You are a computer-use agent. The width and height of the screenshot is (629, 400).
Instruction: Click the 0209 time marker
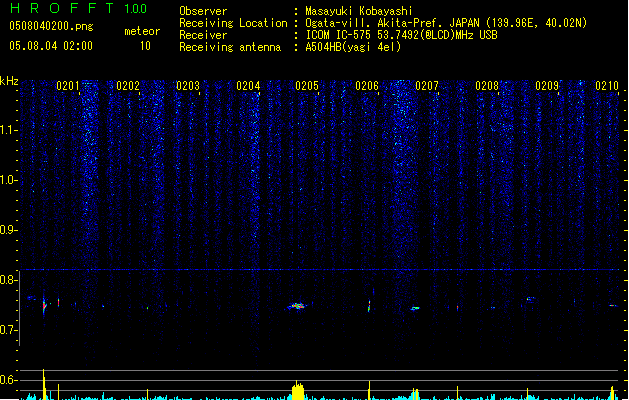pos(547,85)
